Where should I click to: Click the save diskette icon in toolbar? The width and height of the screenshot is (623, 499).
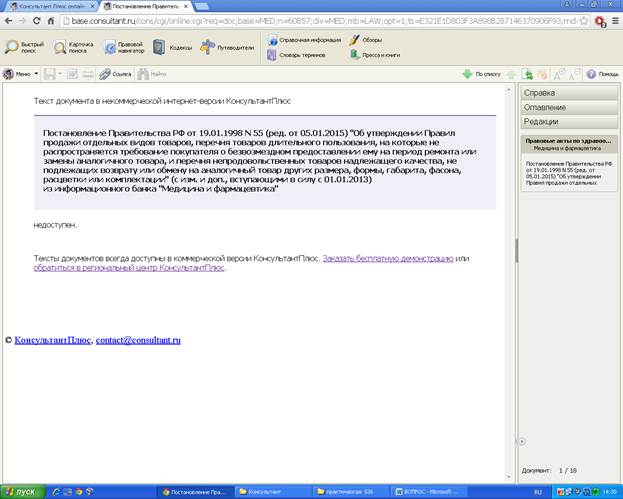[50, 74]
